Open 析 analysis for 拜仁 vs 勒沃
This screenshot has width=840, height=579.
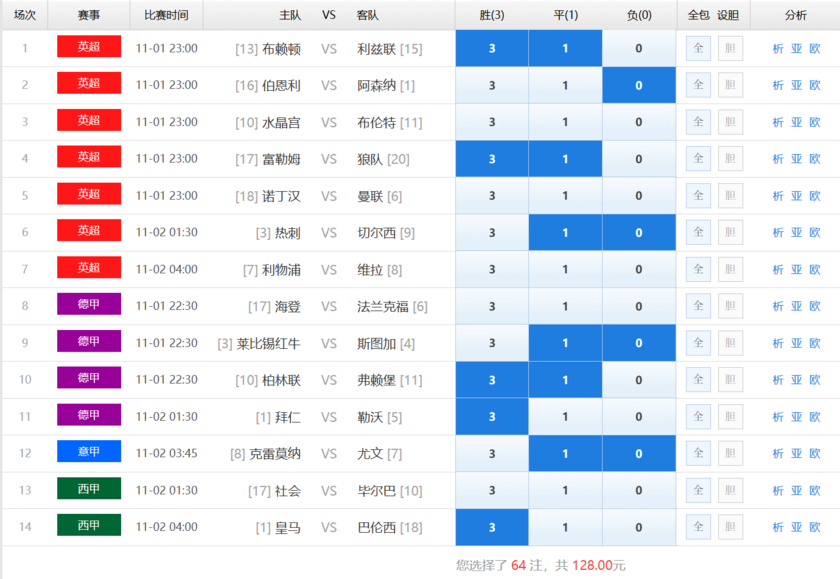point(778,416)
